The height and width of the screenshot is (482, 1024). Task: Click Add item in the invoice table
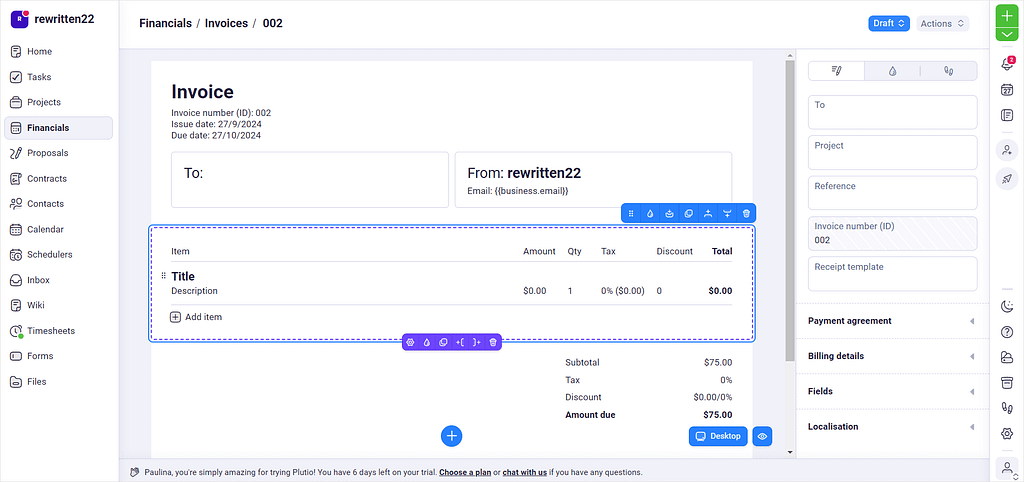click(x=196, y=317)
